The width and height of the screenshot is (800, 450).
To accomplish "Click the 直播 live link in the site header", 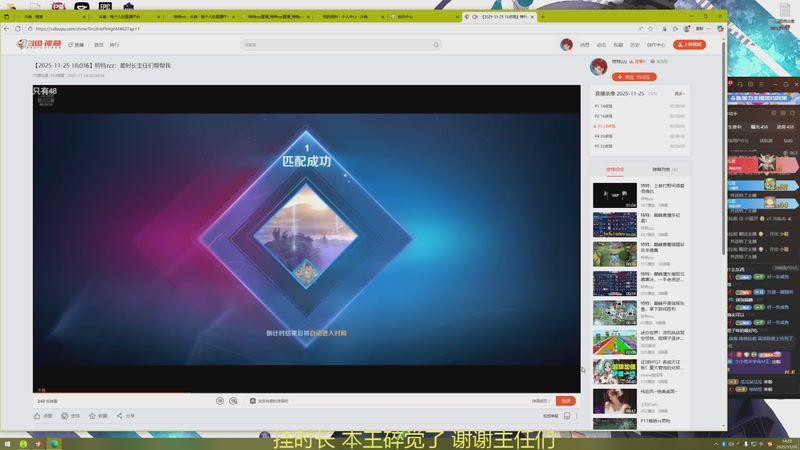I will tap(76, 45).
